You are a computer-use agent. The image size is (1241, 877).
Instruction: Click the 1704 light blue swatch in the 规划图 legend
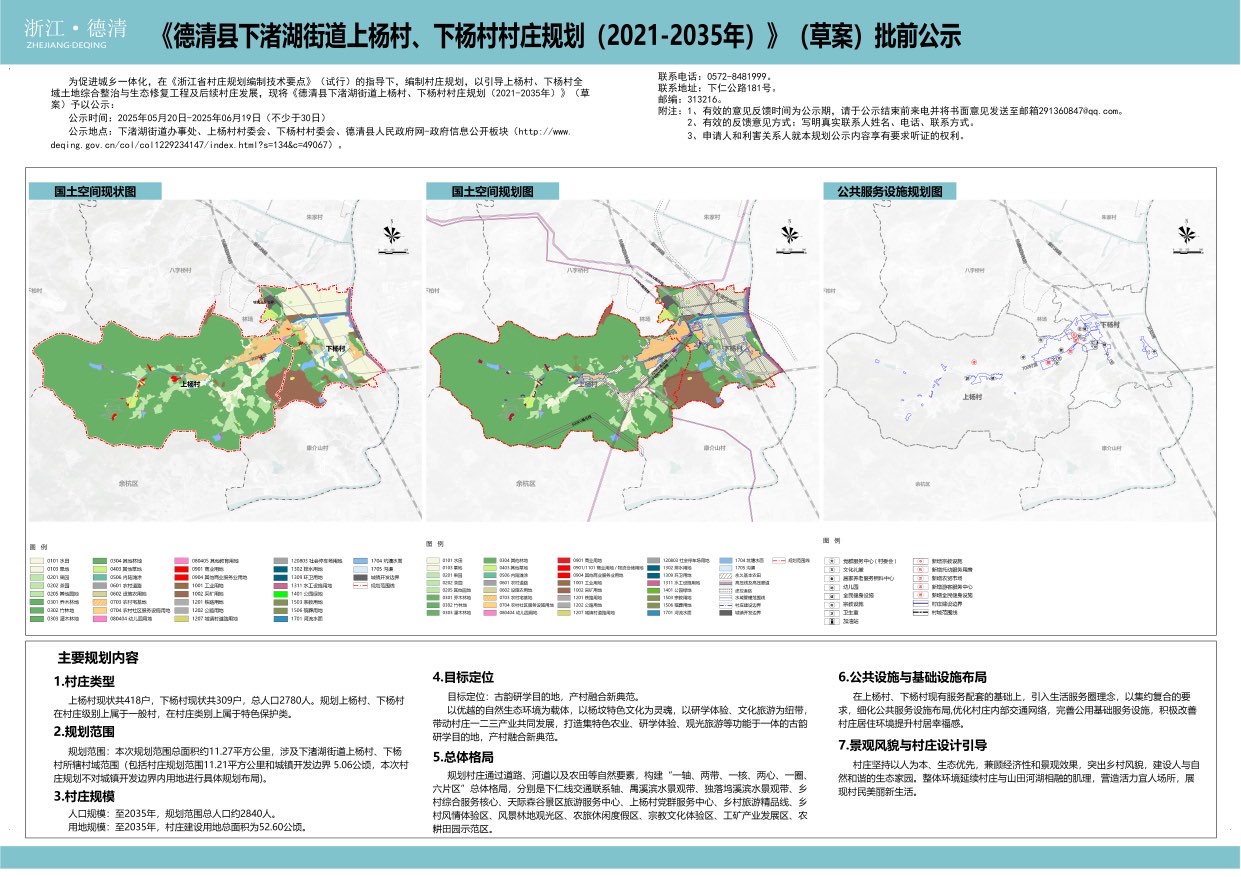point(725,560)
